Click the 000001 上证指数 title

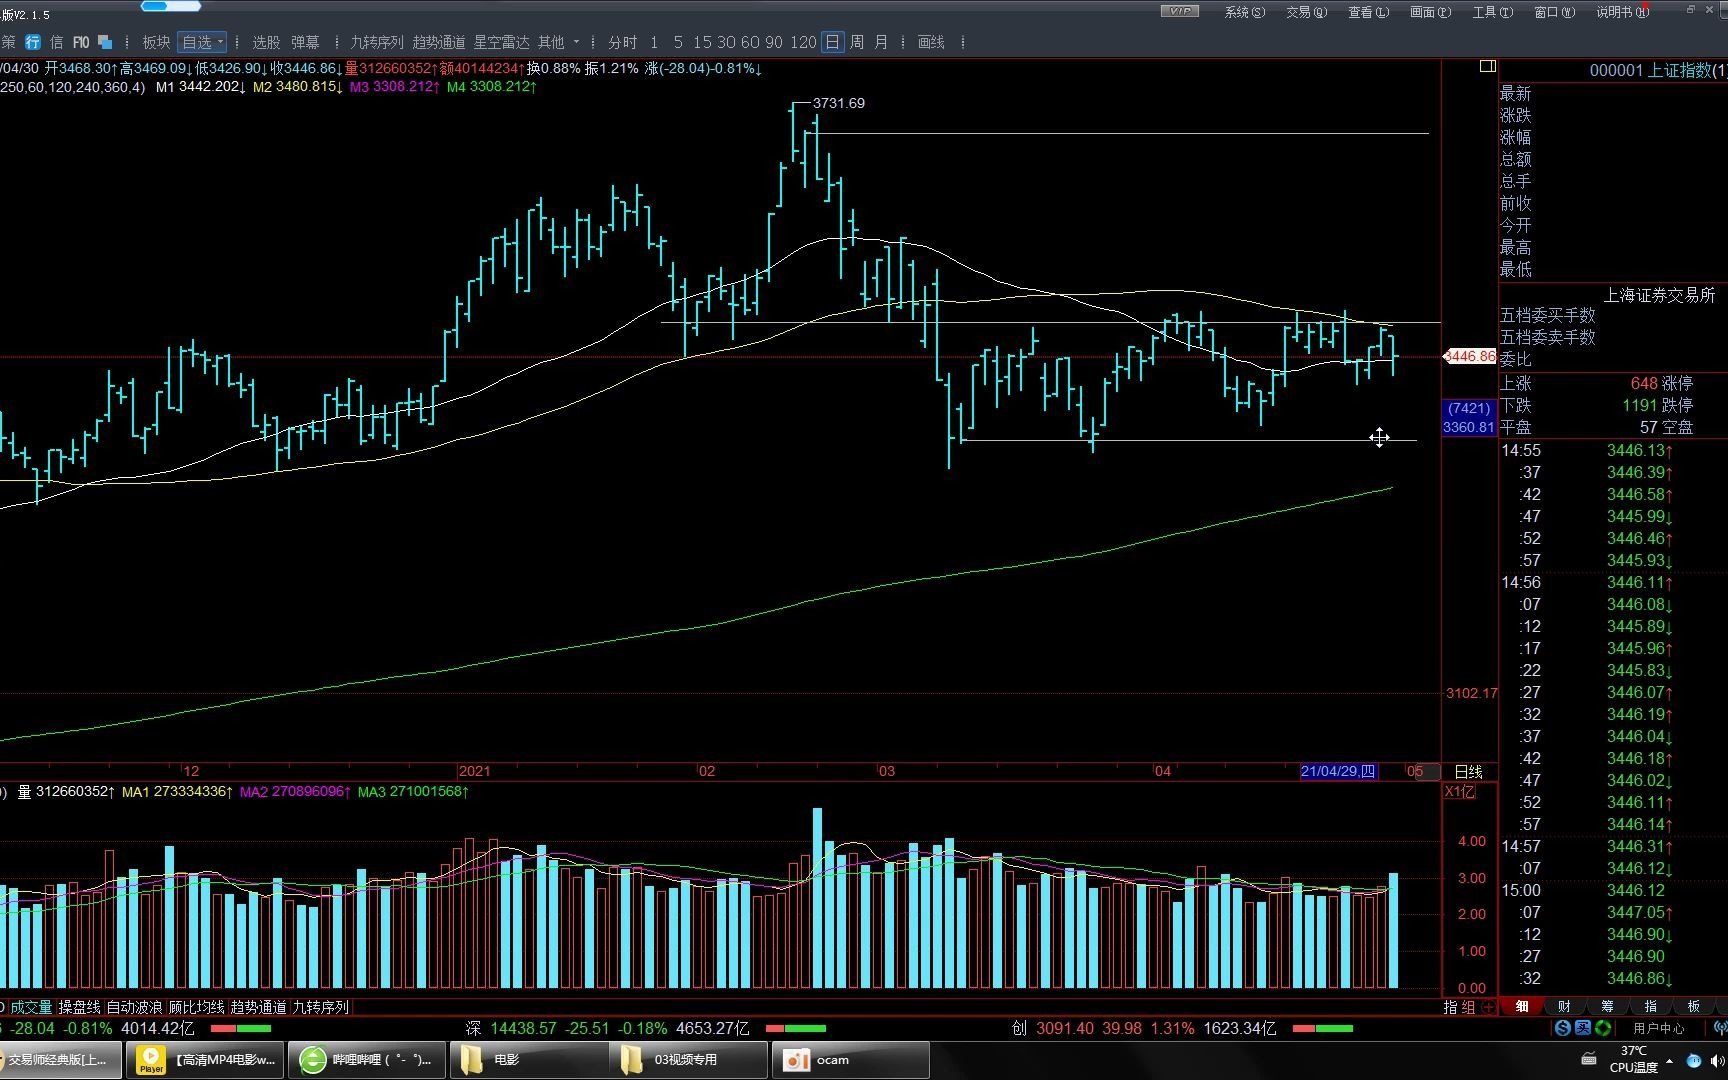[1658, 70]
